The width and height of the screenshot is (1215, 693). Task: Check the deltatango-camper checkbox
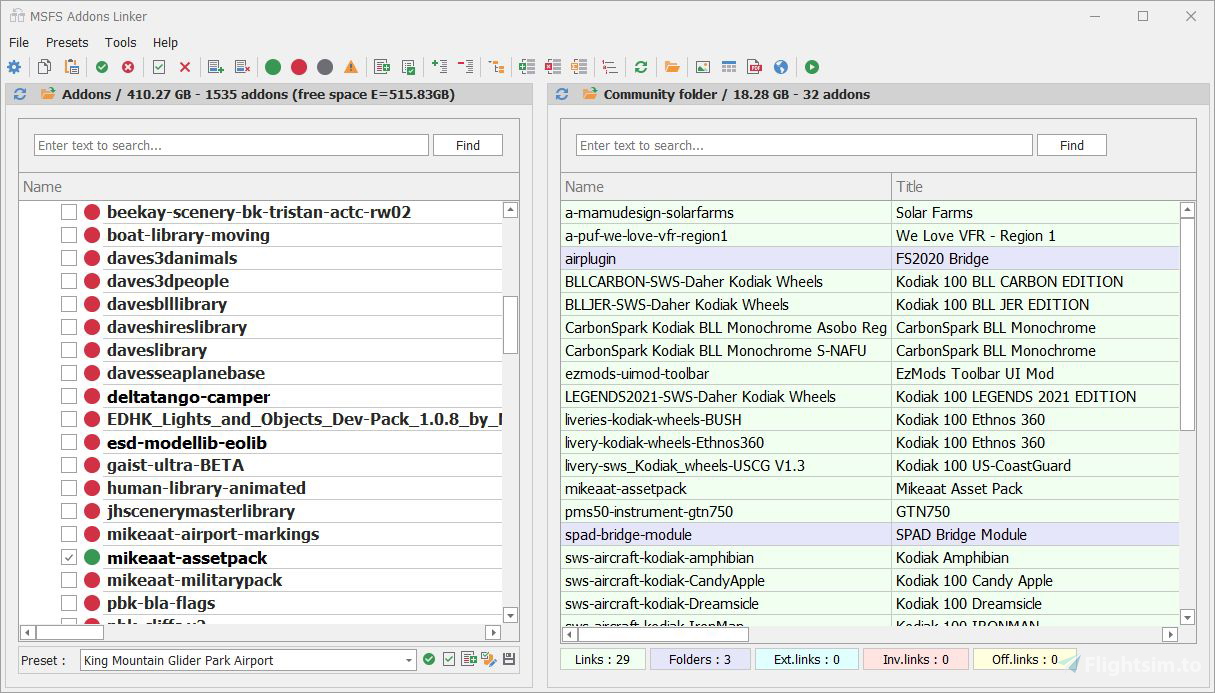[69, 396]
